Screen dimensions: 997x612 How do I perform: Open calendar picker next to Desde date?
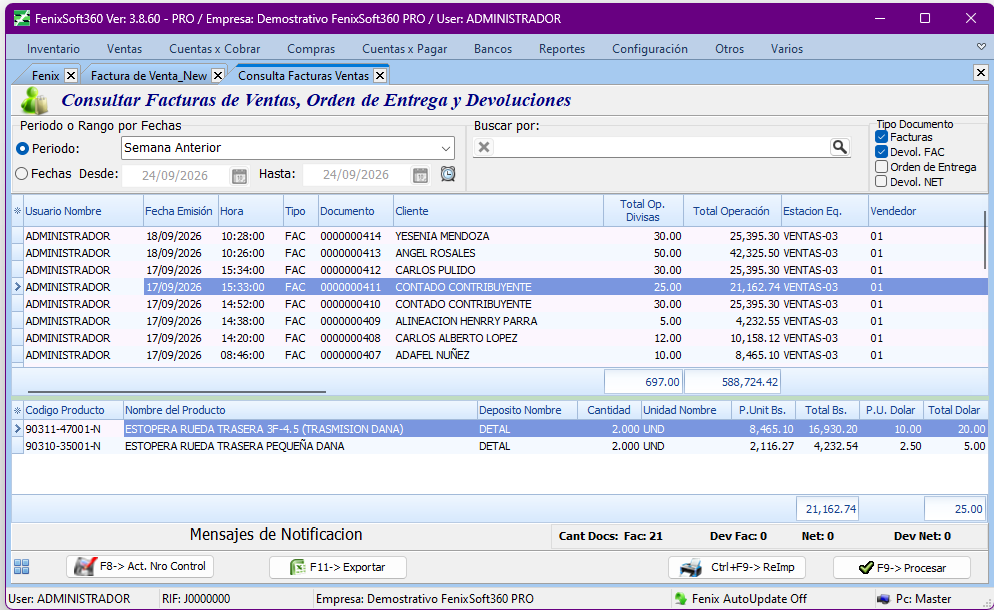pos(239,175)
